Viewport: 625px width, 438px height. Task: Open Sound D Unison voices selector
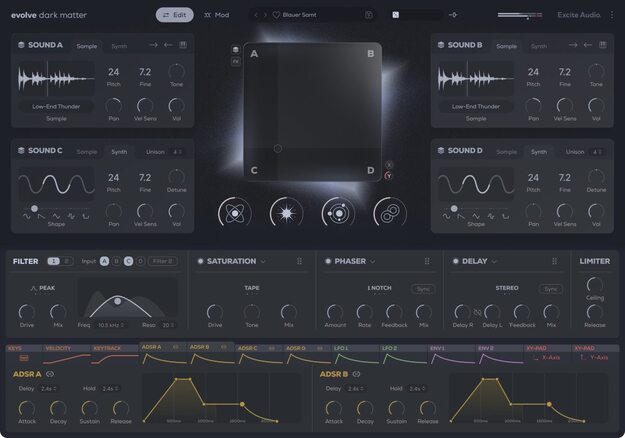tap(597, 152)
